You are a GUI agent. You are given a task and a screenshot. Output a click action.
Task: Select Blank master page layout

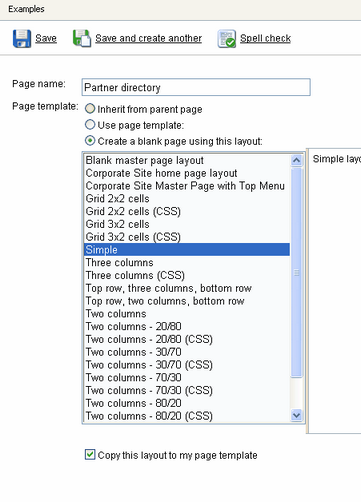click(x=187, y=160)
